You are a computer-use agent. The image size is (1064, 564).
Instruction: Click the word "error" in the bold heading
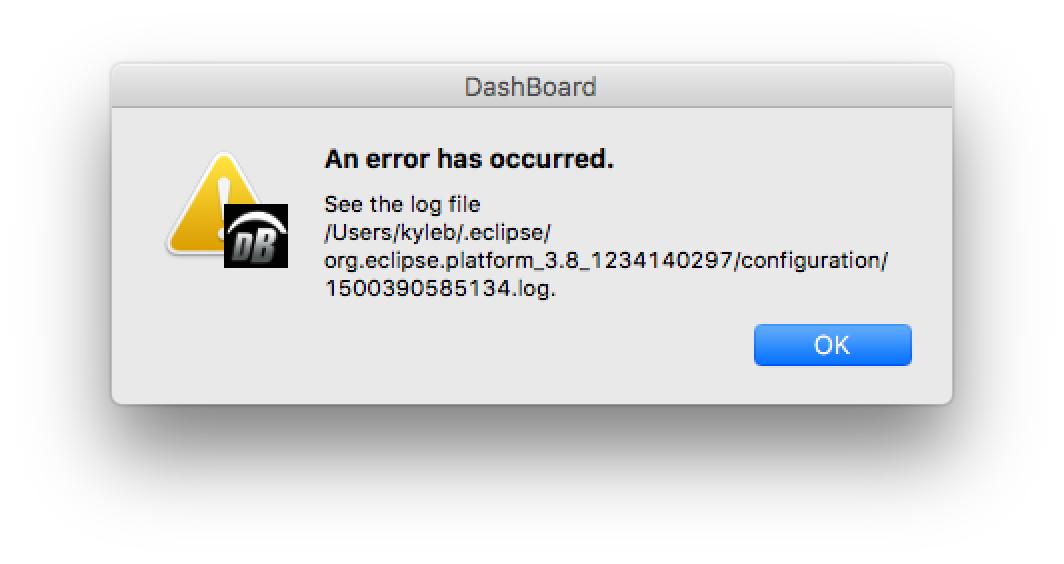tap(398, 159)
